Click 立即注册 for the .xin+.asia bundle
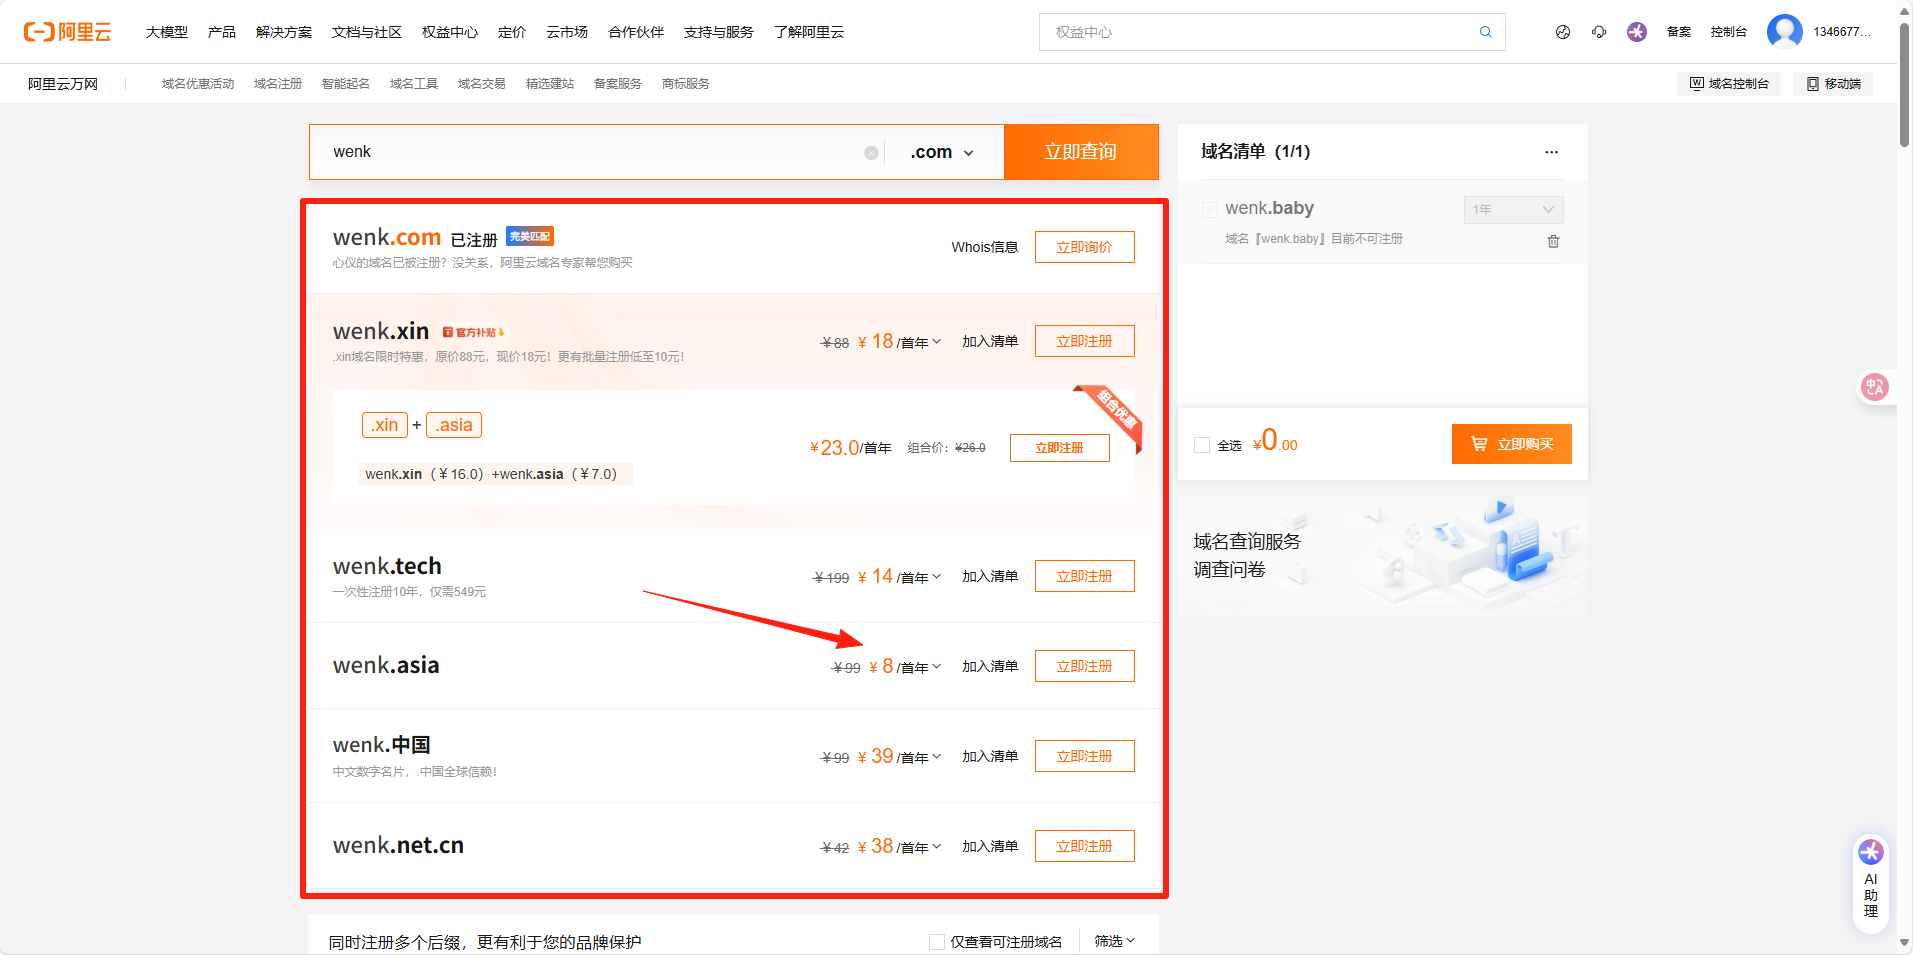The width and height of the screenshot is (1913, 955). [1060, 448]
